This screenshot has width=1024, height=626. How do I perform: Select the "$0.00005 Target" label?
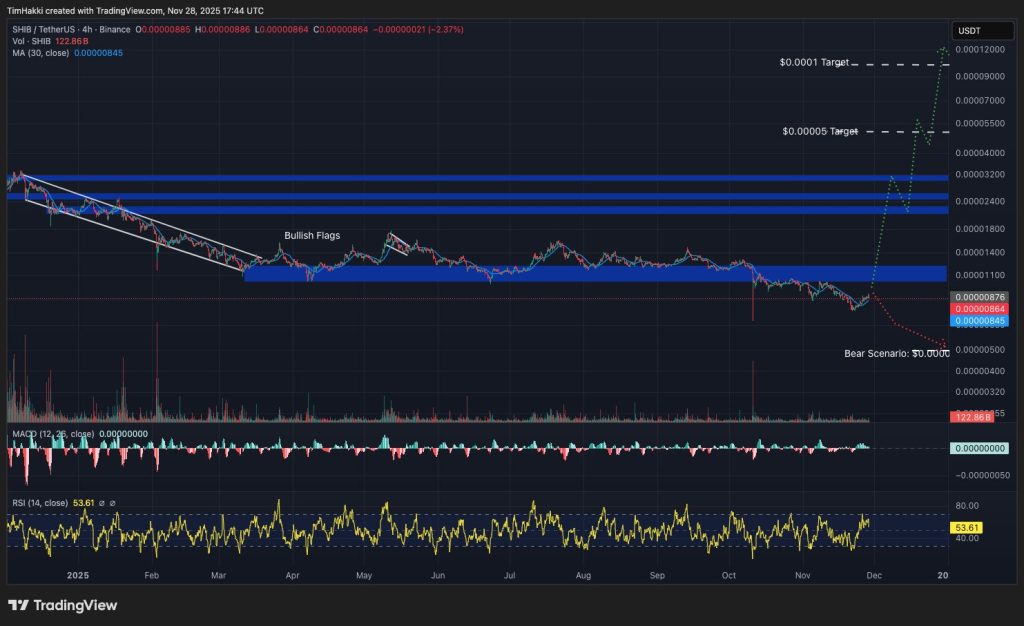tap(819, 132)
